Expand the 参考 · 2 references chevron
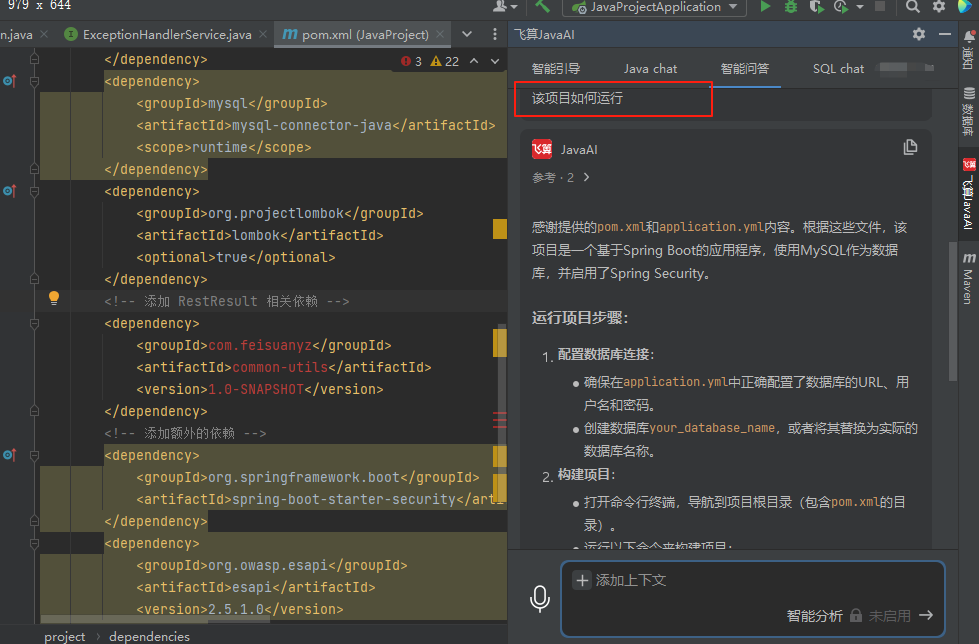 pyautogui.click(x=586, y=177)
